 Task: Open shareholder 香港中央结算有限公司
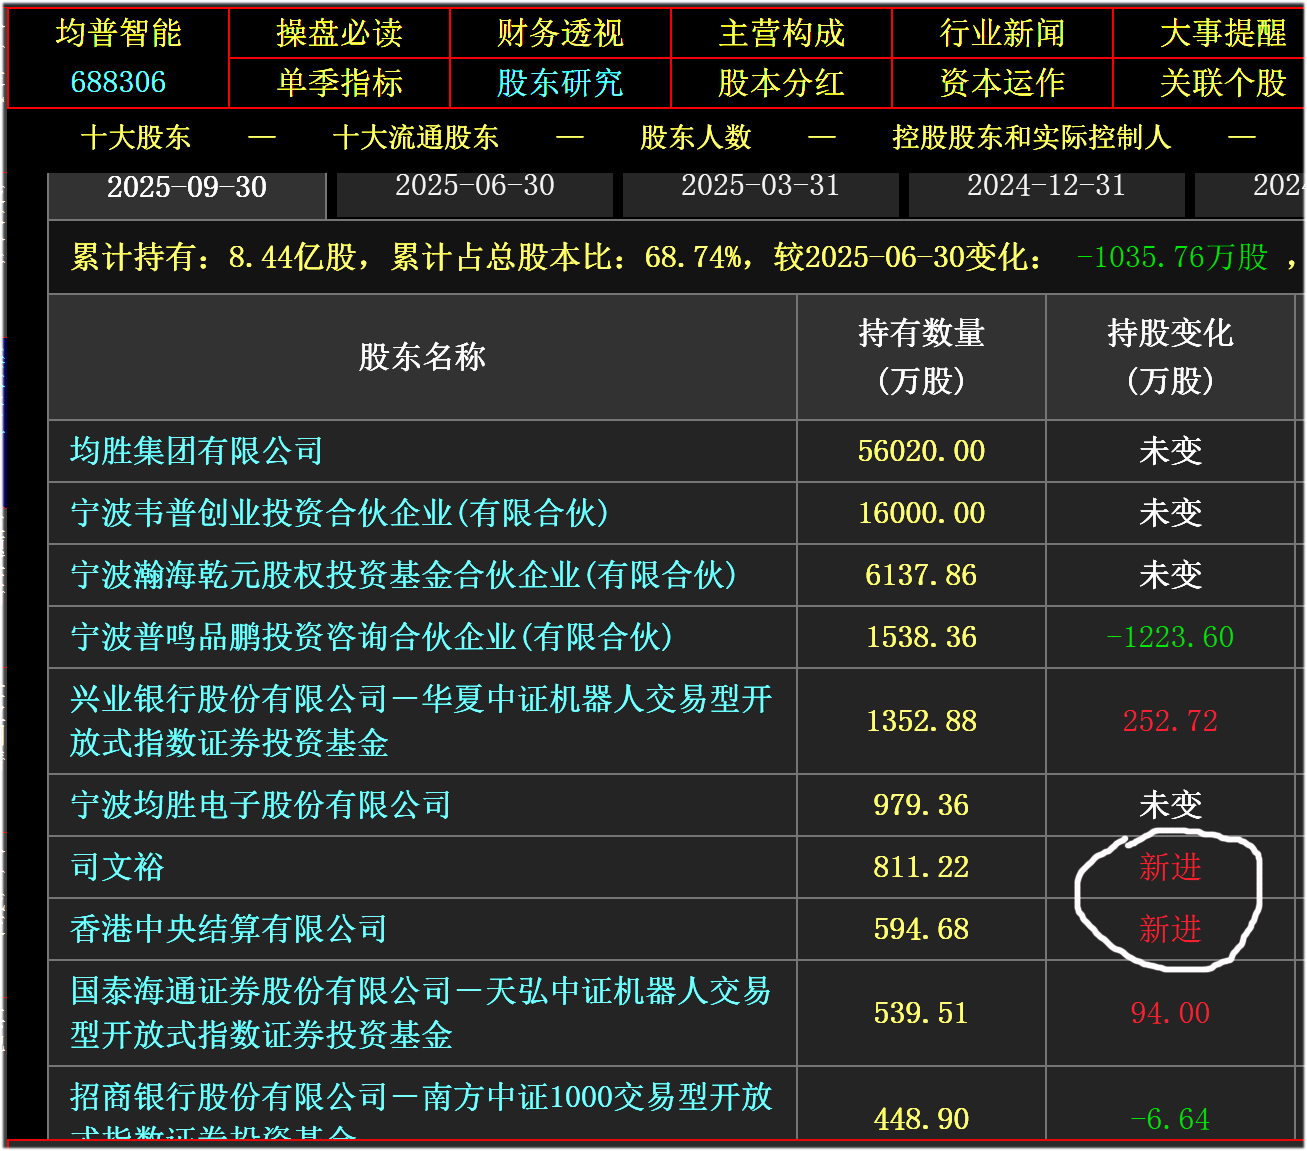229,929
